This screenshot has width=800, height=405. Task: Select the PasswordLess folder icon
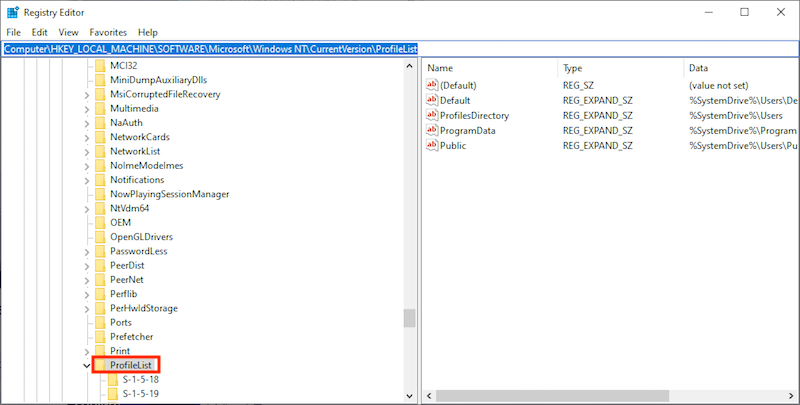[100, 251]
